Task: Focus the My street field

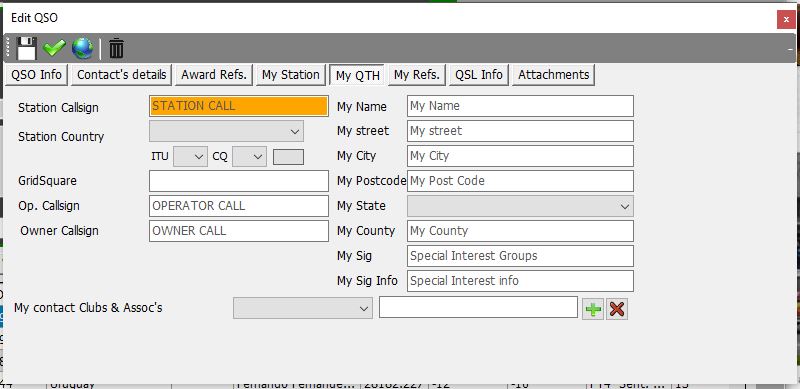Action: coord(520,131)
